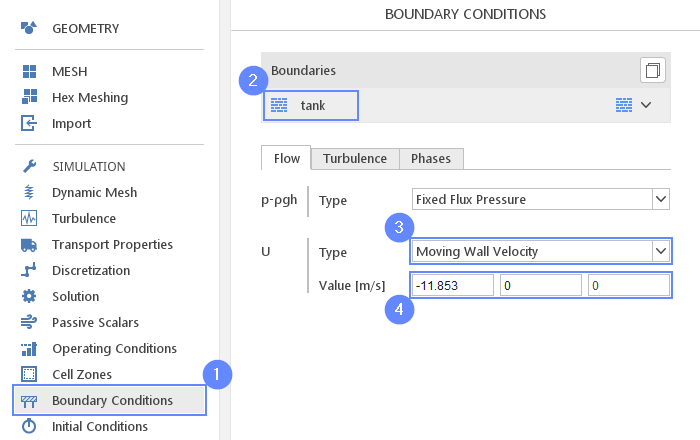The image size is (700, 440).
Task: Expand the tank boundary type chevron
Action: coord(646,105)
